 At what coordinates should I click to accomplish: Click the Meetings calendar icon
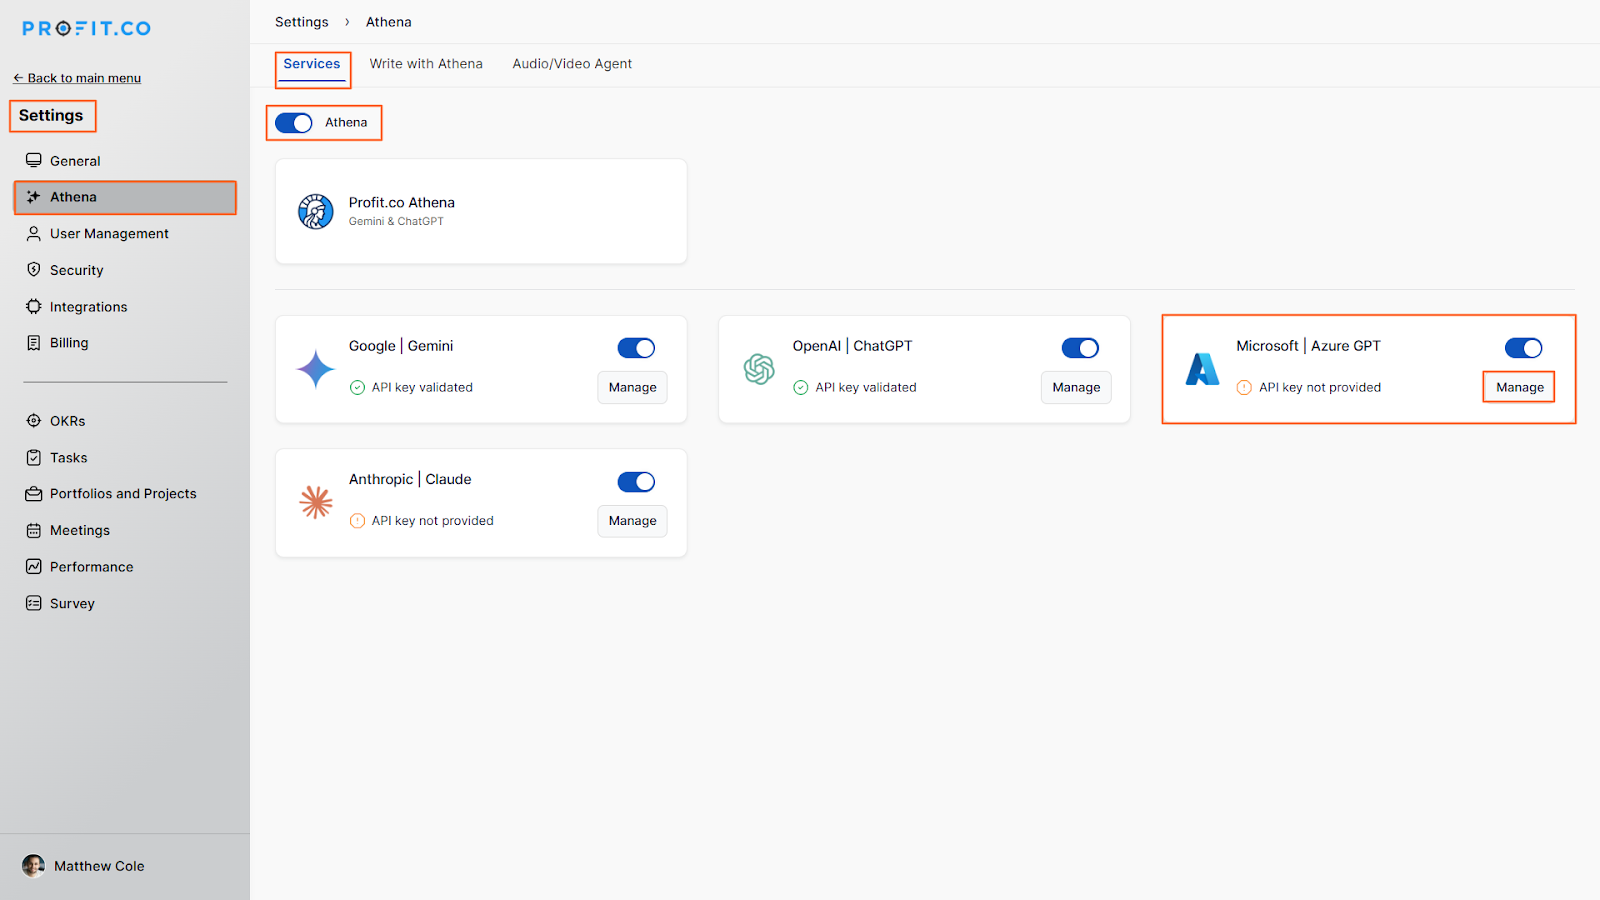34,530
